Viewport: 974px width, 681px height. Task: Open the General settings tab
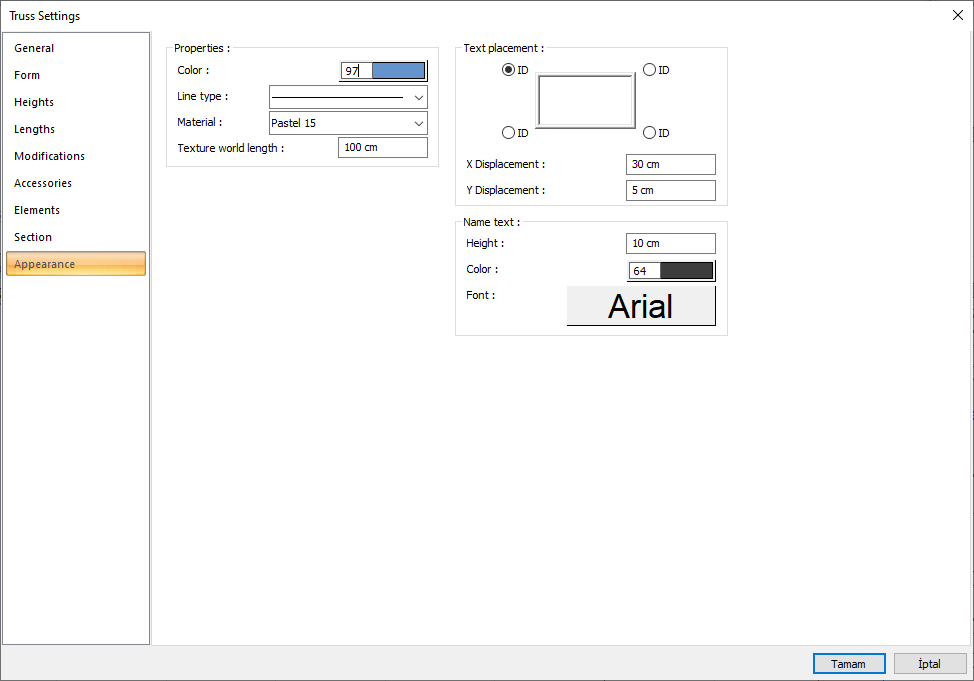pyautogui.click(x=34, y=48)
